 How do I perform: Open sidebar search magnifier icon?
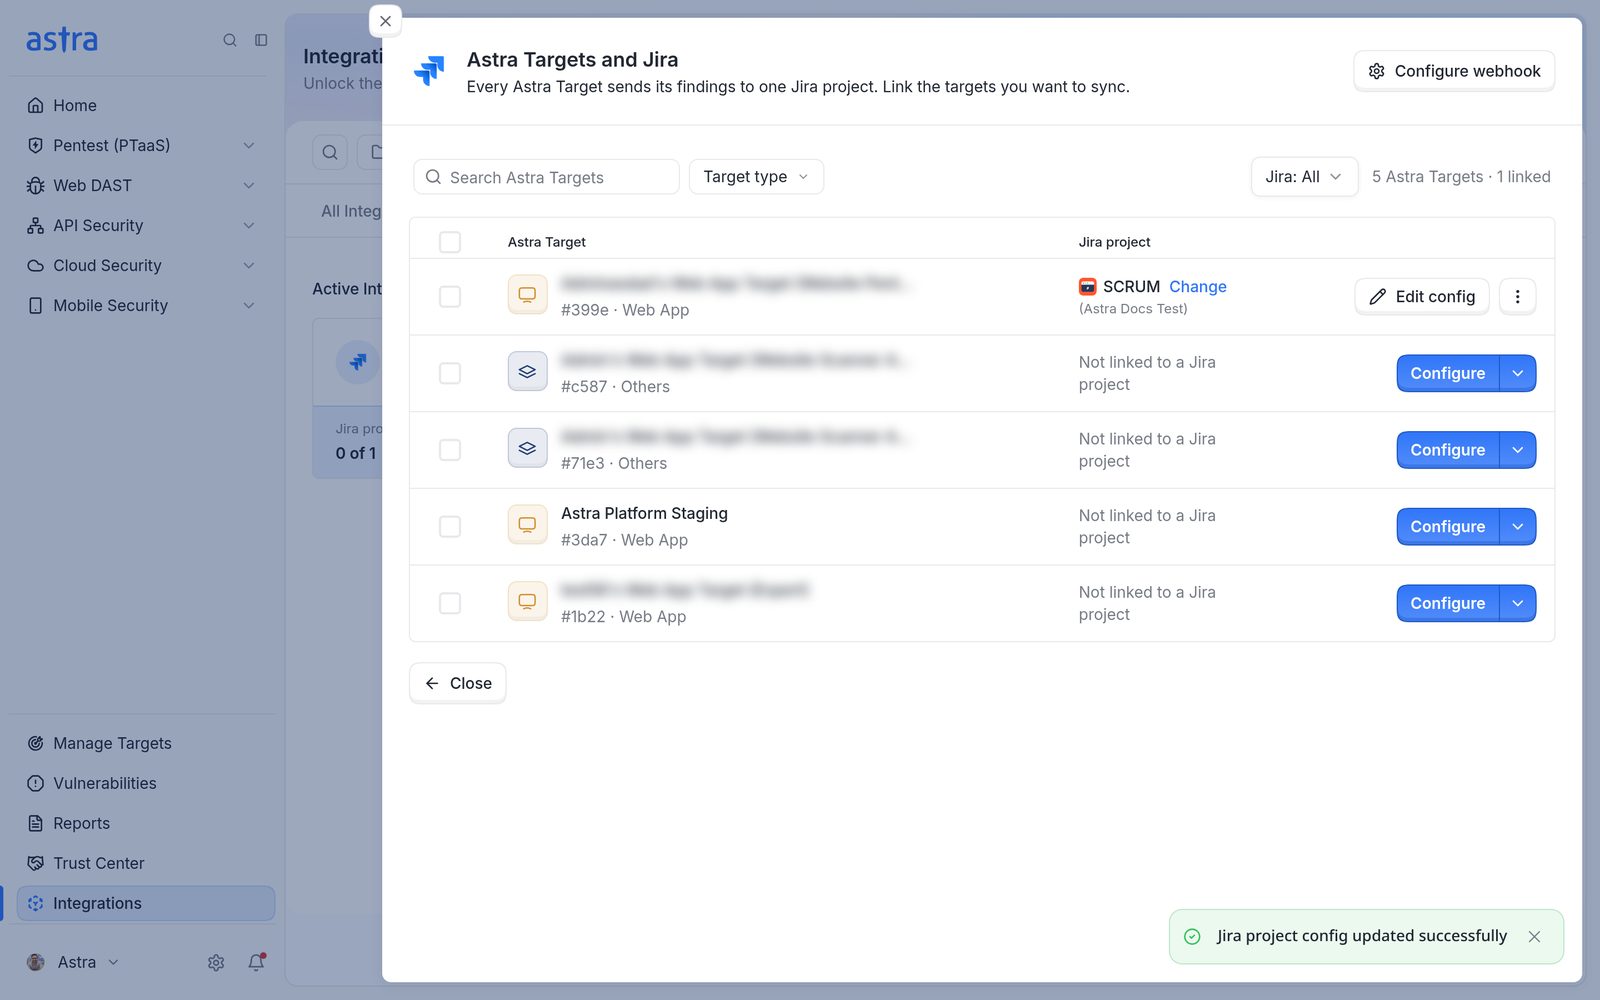(x=230, y=40)
